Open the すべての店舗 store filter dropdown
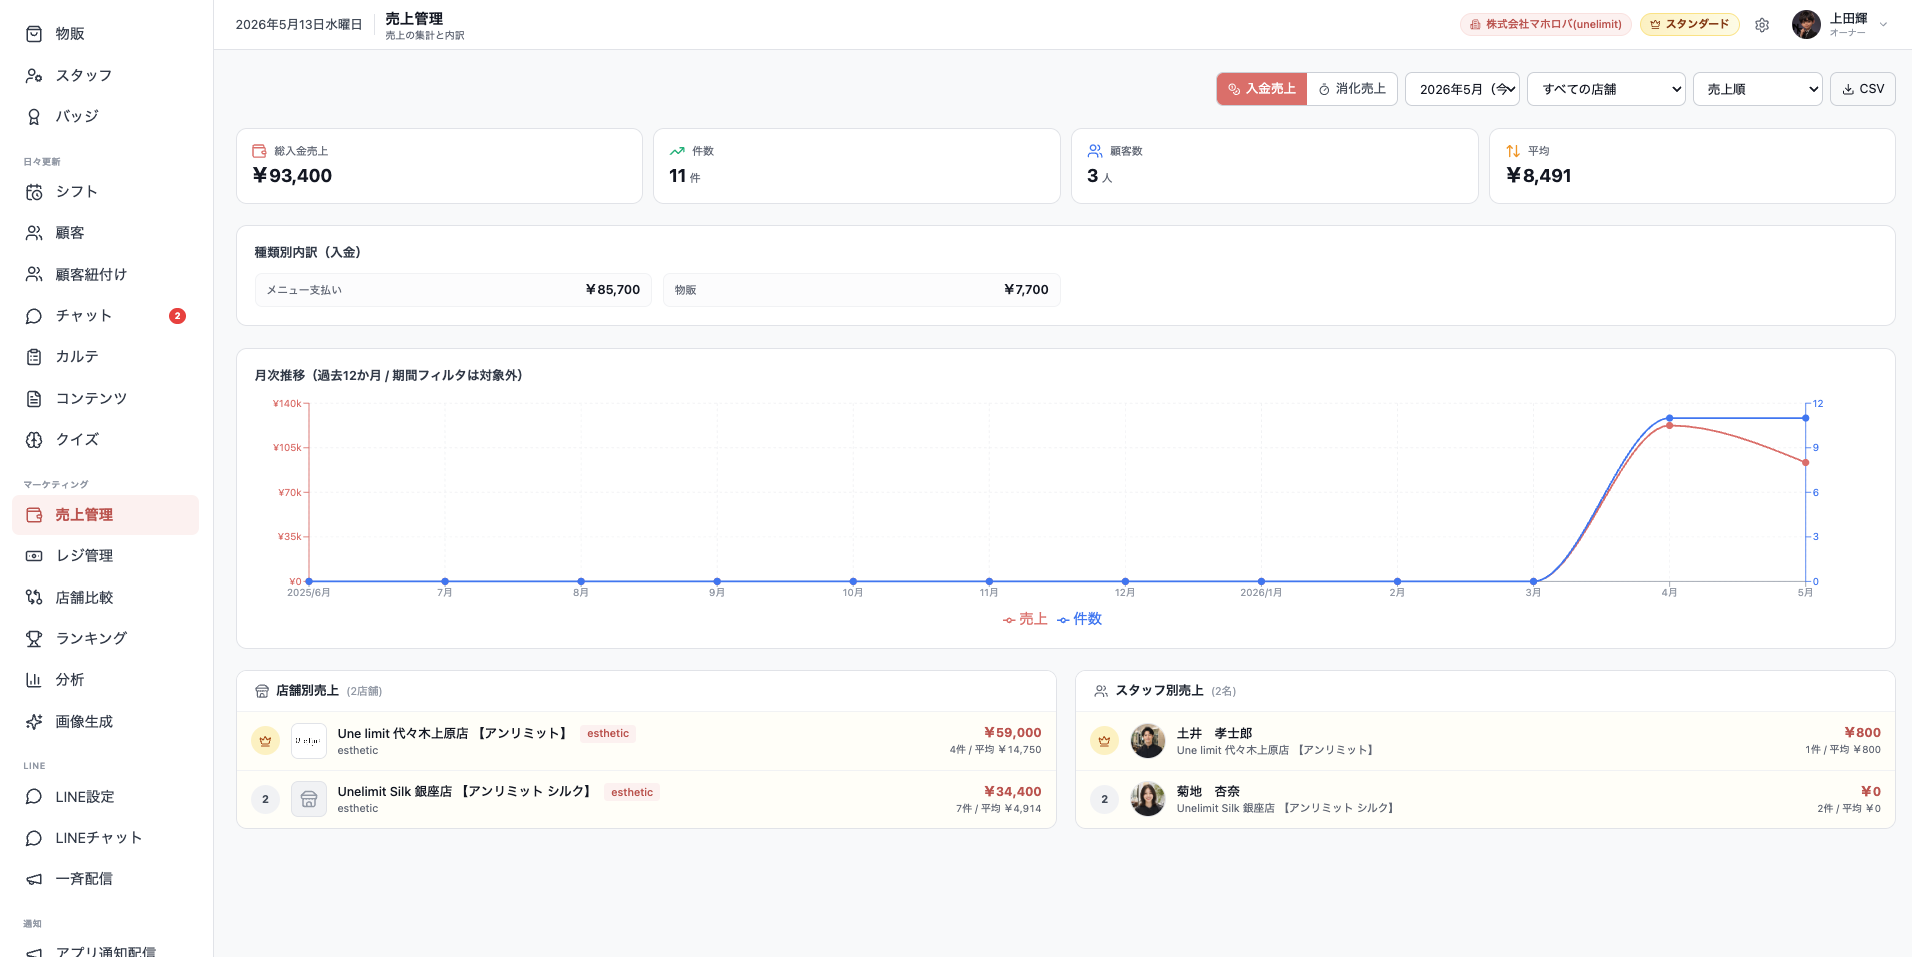 point(1606,89)
